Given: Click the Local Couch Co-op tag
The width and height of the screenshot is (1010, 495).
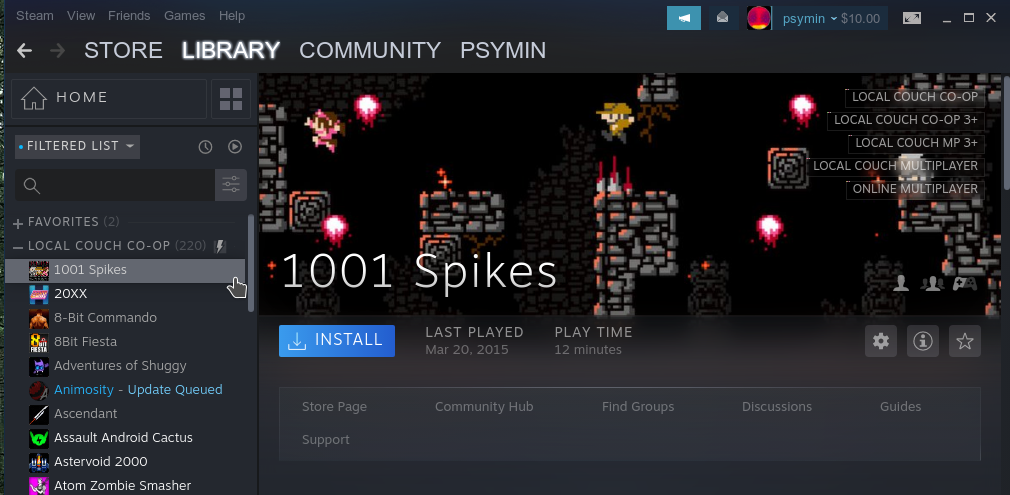Looking at the screenshot, I should [915, 97].
